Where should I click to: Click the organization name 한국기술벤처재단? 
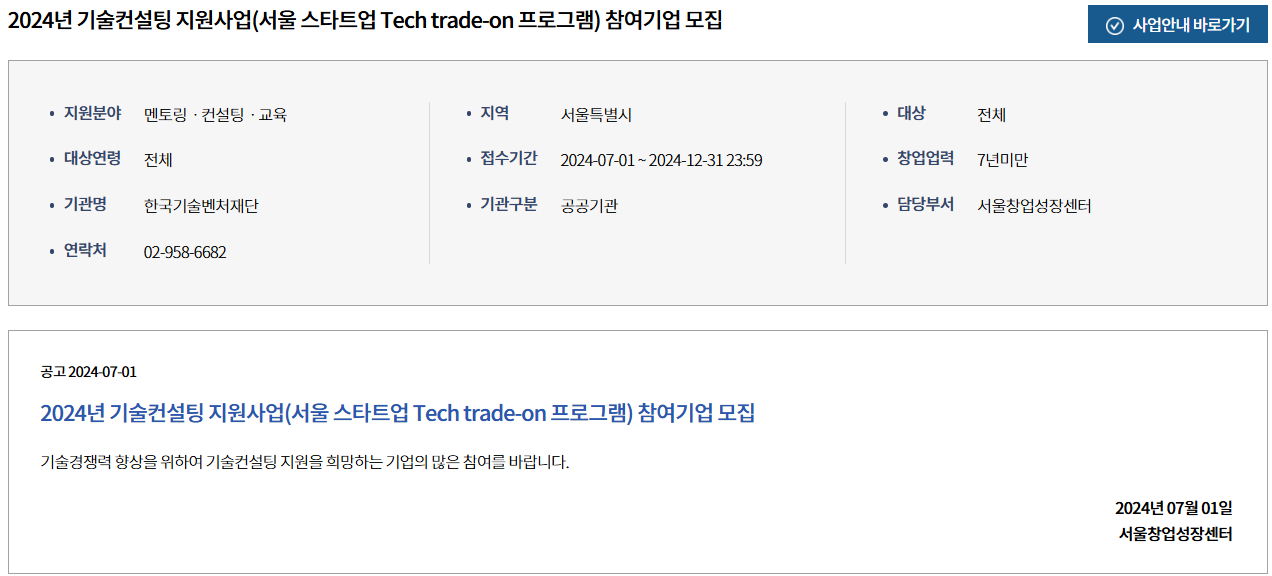pos(201,206)
